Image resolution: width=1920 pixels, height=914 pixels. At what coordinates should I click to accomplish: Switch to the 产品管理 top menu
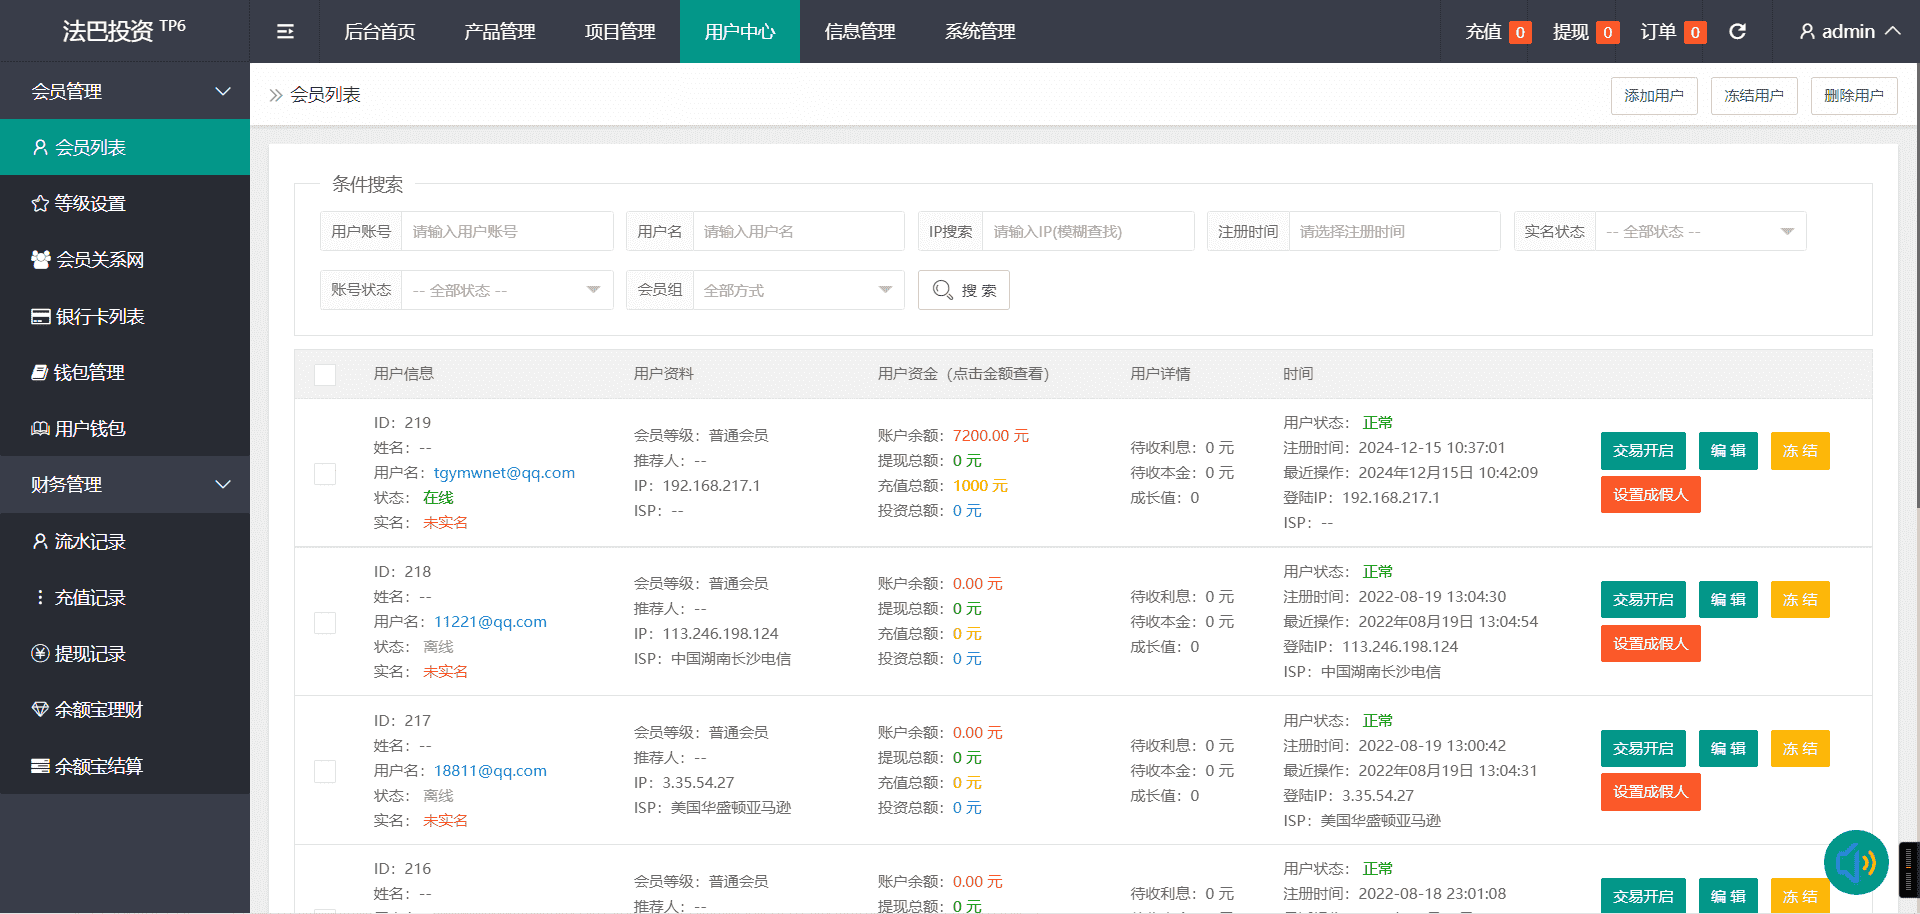point(500,32)
